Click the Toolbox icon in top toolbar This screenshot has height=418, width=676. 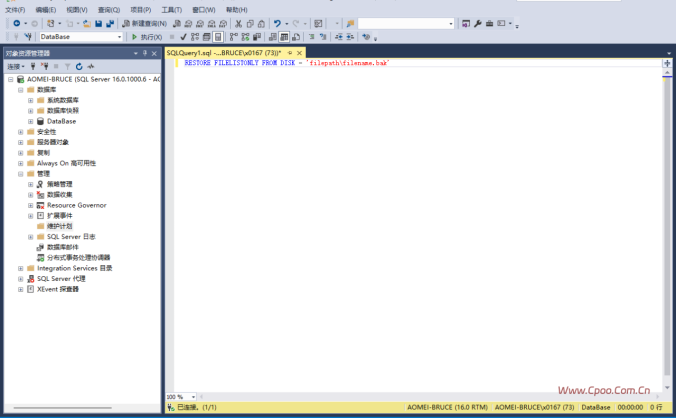489,23
